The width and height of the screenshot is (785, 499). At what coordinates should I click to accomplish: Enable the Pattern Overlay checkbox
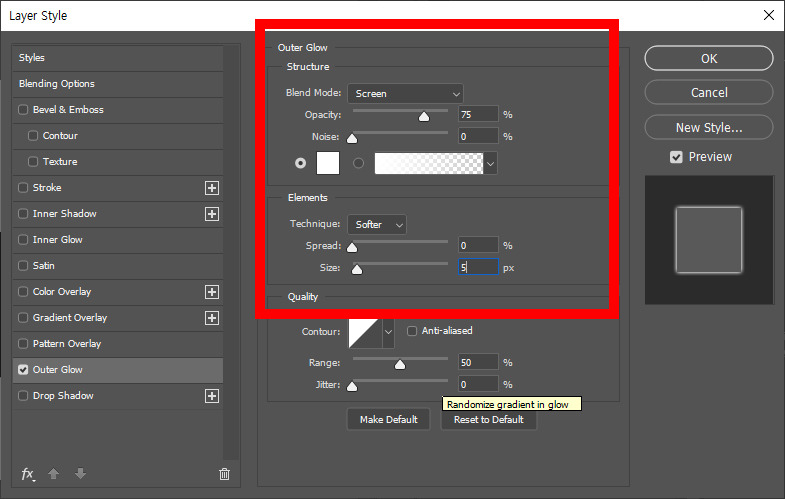pos(23,344)
